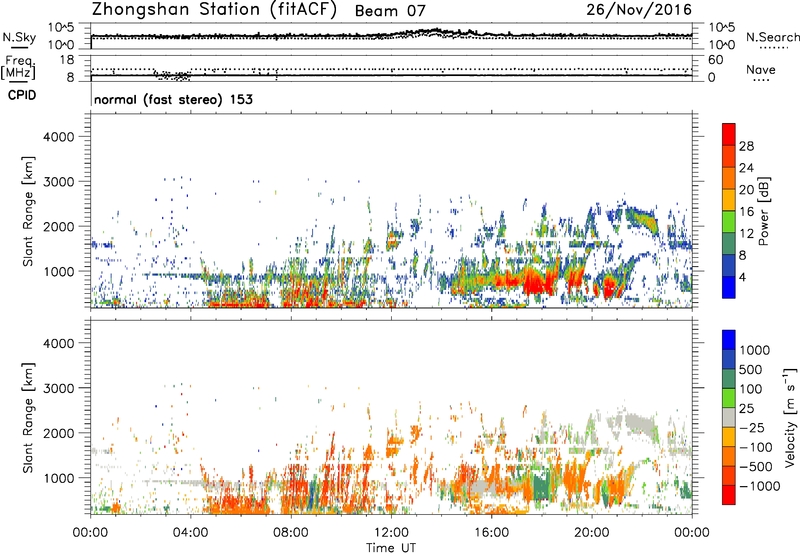The image size is (800, 554).
Task: Select the -500 label on velocity colorbar
Action: (755, 466)
